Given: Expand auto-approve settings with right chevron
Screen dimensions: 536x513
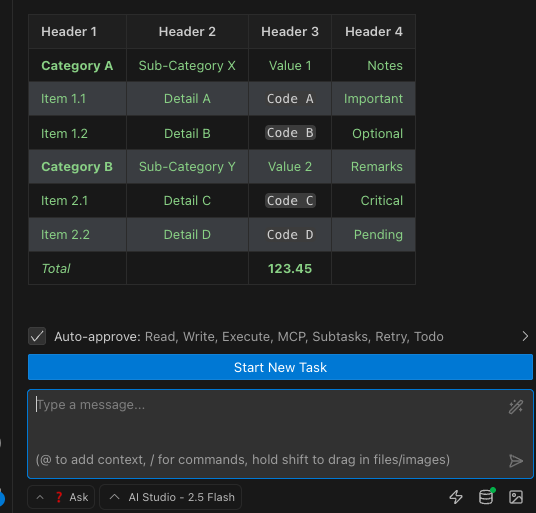Looking at the screenshot, I should pyautogui.click(x=525, y=336).
